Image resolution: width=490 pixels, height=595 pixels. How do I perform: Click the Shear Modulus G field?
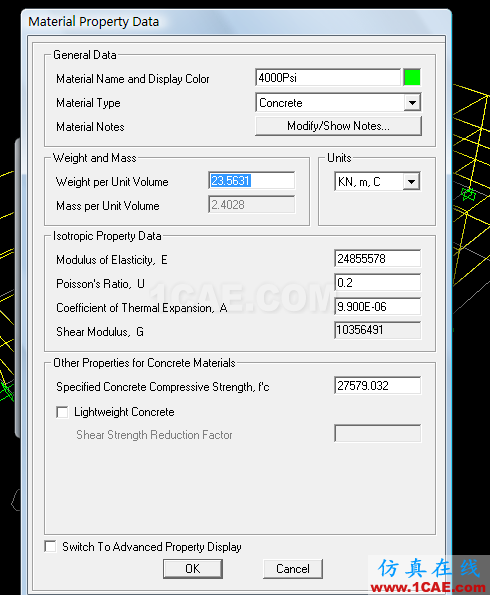377,330
